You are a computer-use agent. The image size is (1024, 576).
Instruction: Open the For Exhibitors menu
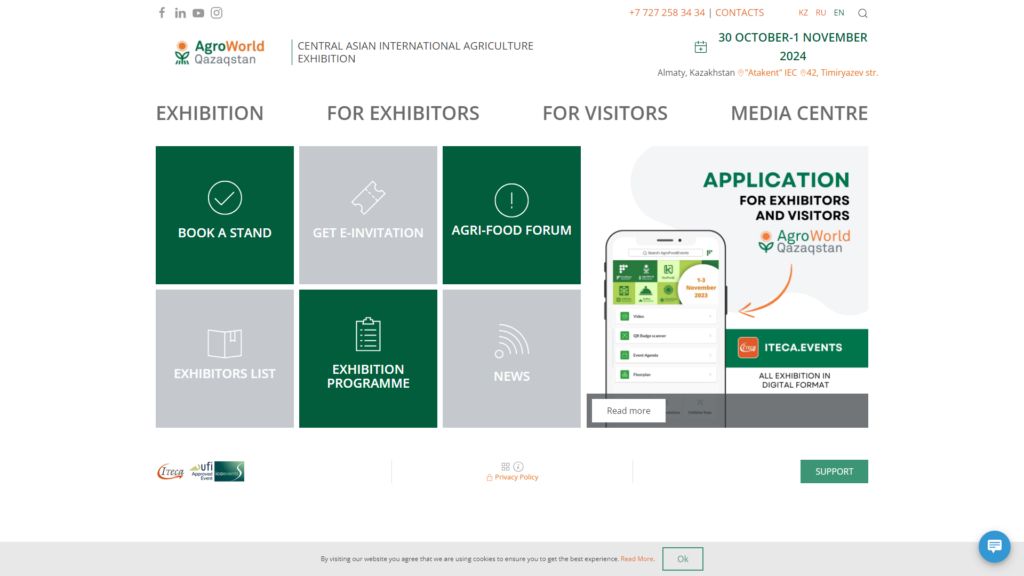click(x=403, y=113)
